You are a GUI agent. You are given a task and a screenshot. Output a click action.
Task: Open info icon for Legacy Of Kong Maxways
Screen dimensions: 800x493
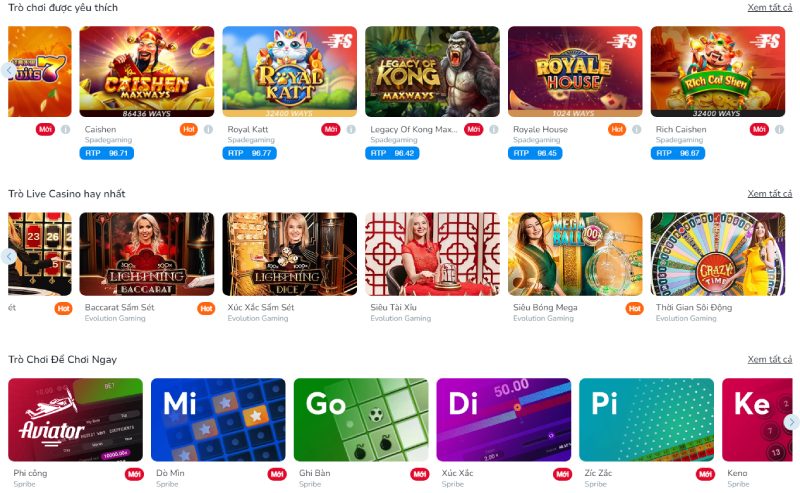(x=494, y=130)
